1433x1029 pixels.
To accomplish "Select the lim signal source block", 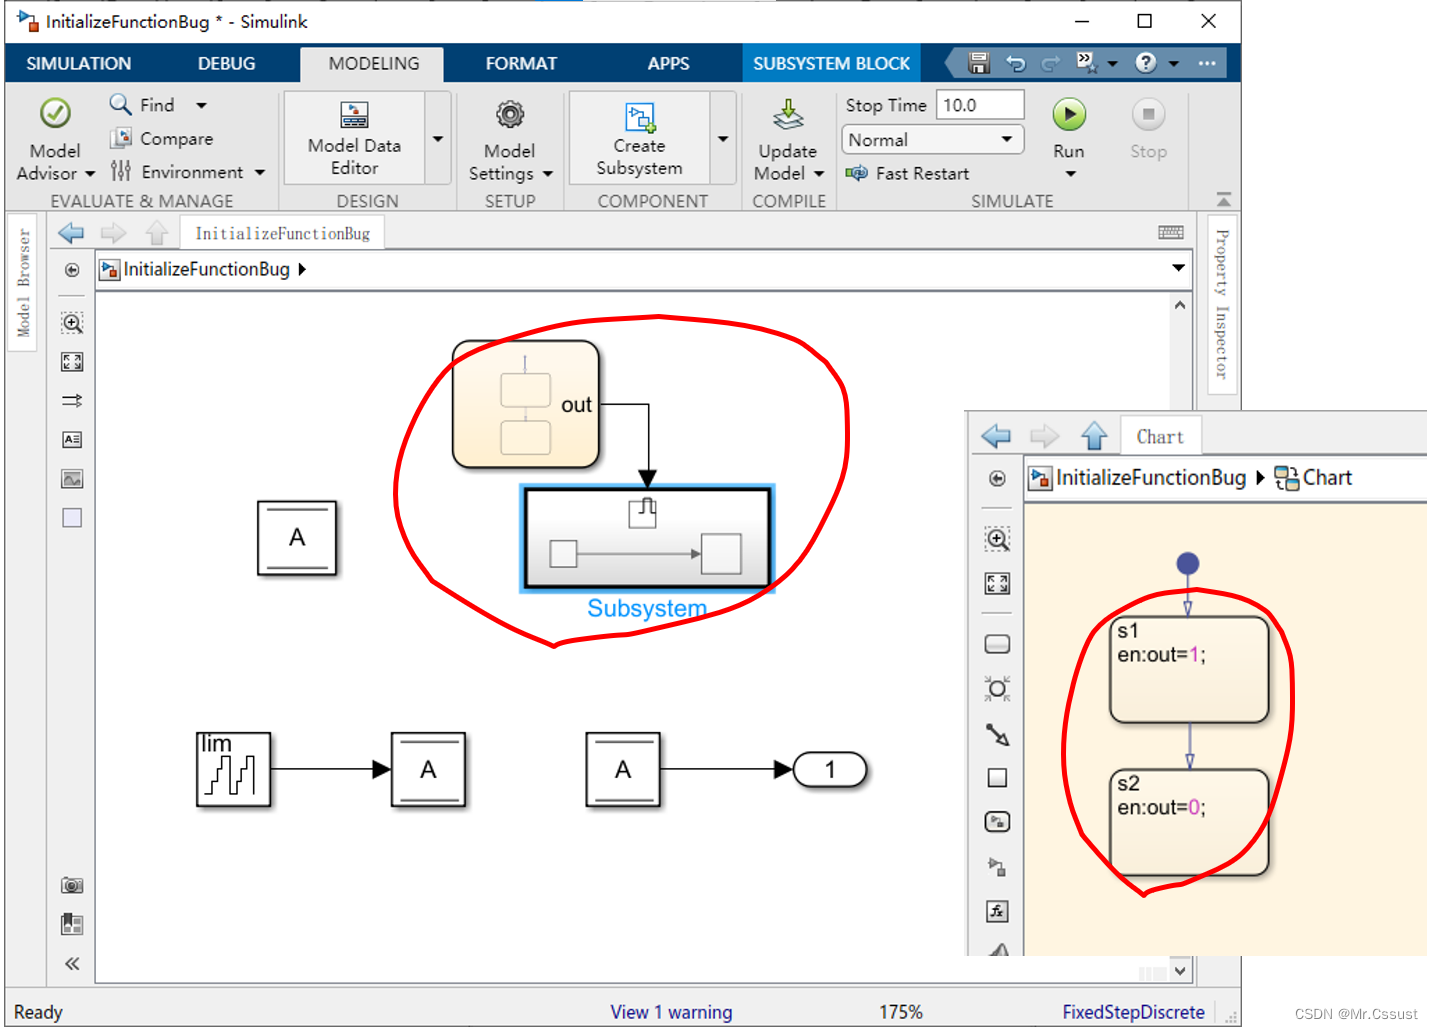I will [233, 769].
